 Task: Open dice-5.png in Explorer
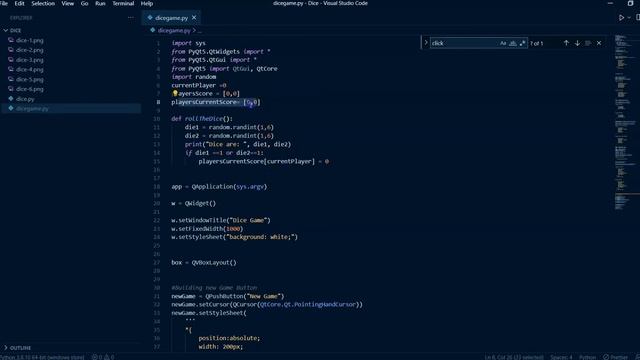pyautogui.click(x=30, y=79)
